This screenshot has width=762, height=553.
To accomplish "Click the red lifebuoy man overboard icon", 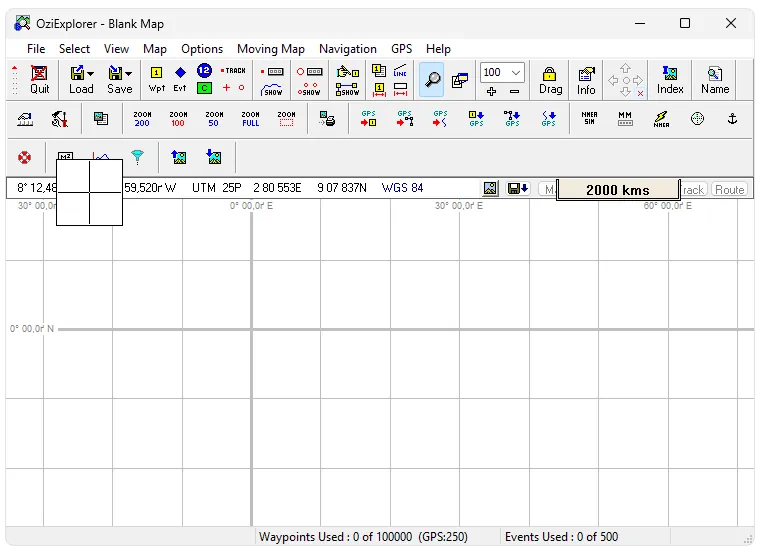I will pyautogui.click(x=24, y=157).
